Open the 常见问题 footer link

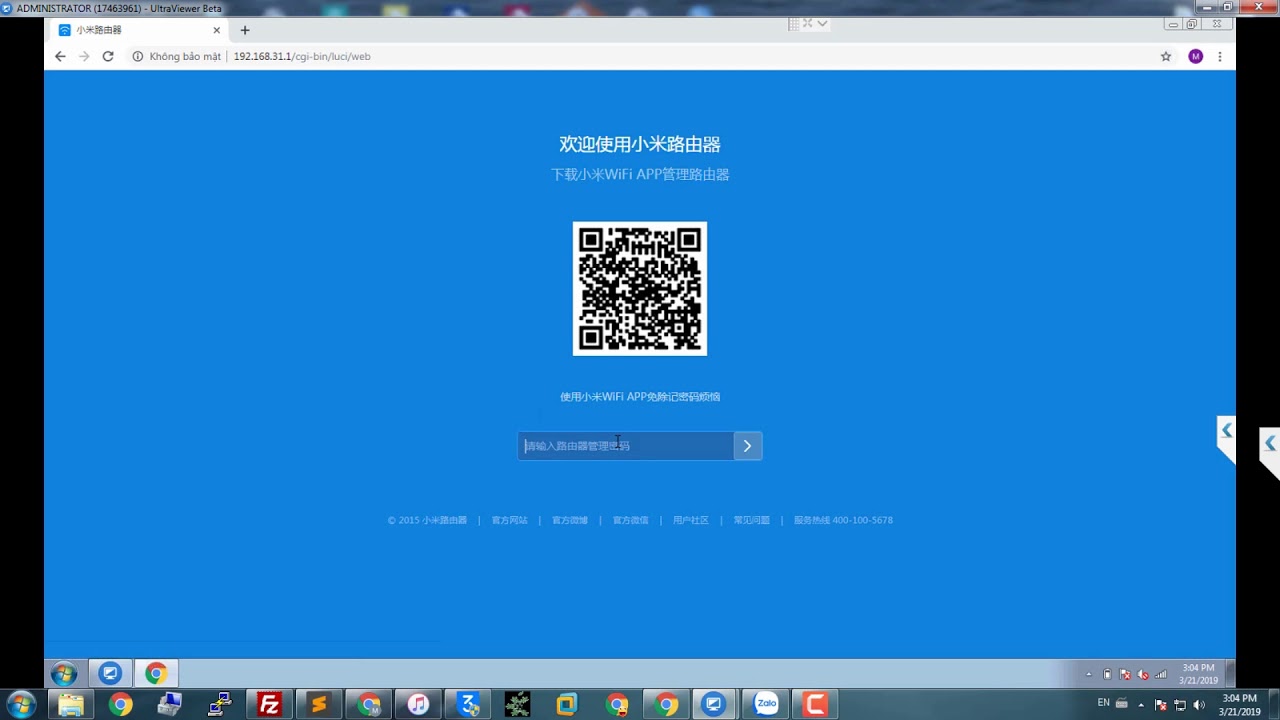(x=752, y=520)
